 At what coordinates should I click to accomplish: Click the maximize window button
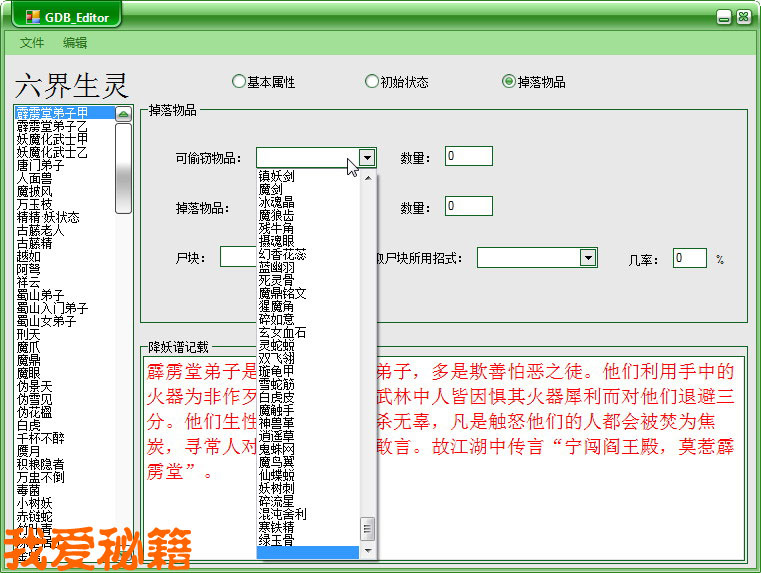coord(722,17)
